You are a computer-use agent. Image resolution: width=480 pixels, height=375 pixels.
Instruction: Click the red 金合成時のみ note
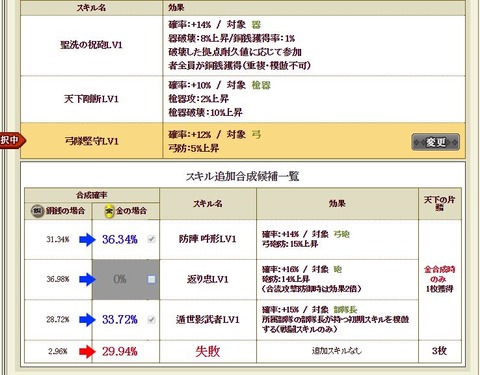439,274
